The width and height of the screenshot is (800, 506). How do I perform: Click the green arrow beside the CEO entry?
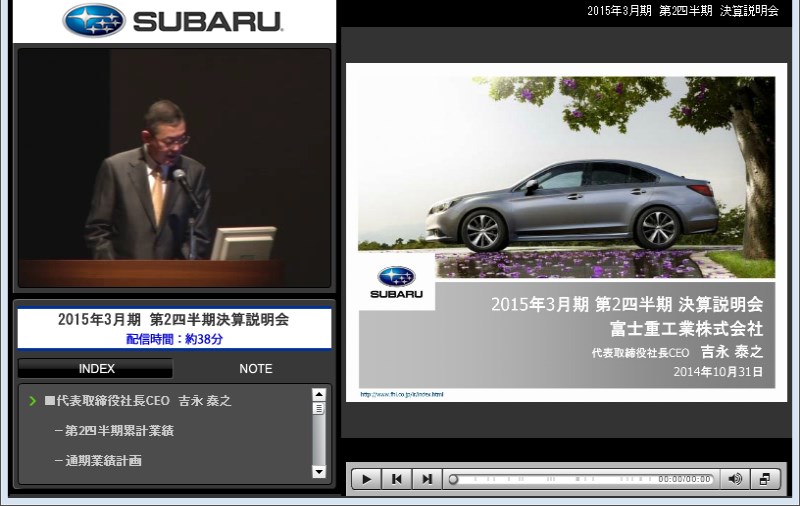coord(33,401)
